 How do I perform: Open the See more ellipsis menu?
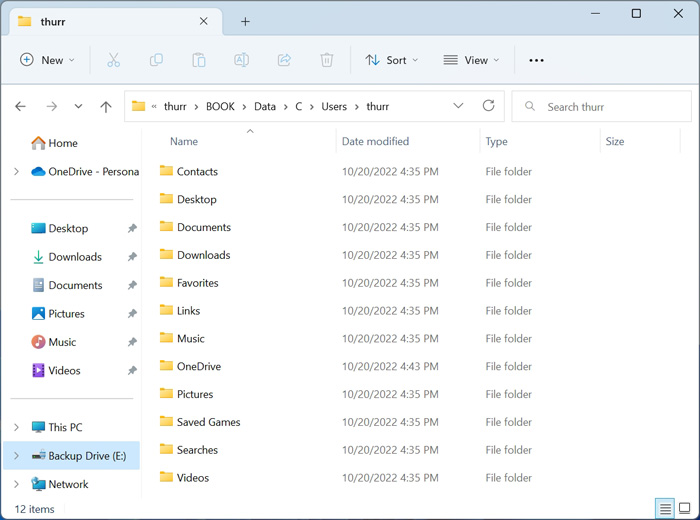[536, 60]
